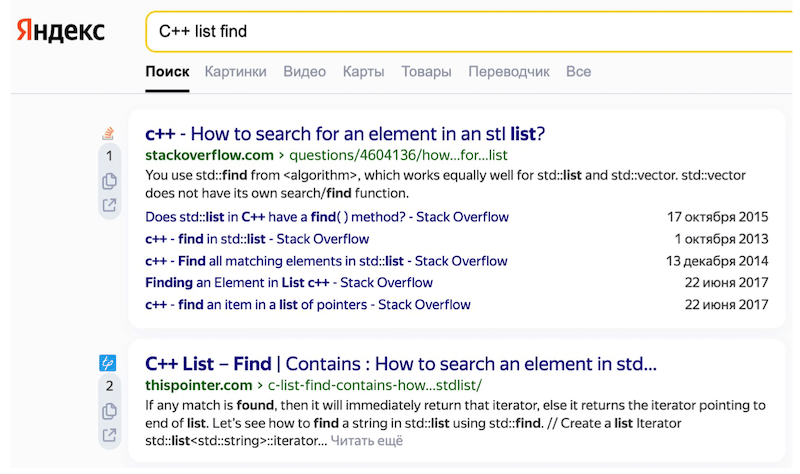Open the Карты tab
The height and width of the screenshot is (474, 800).
[x=363, y=72]
